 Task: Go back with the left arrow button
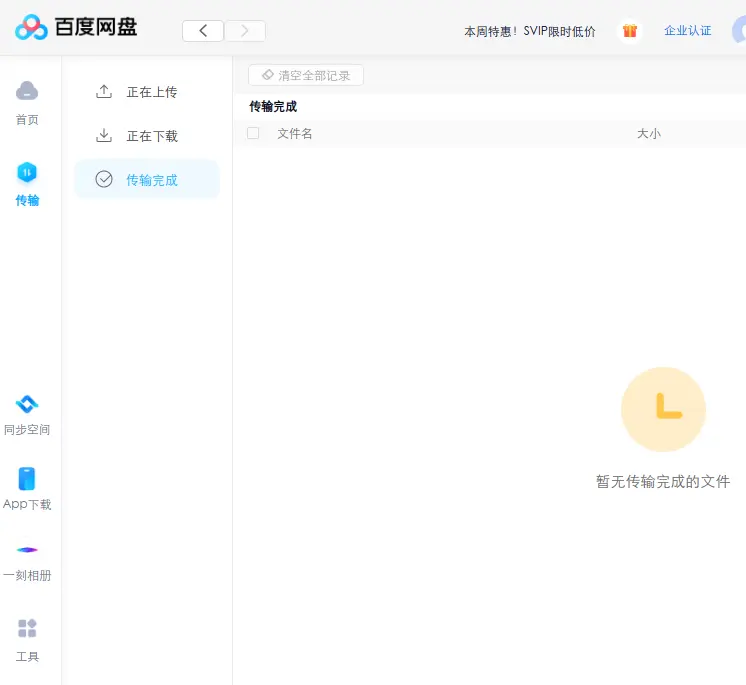pyautogui.click(x=203, y=31)
